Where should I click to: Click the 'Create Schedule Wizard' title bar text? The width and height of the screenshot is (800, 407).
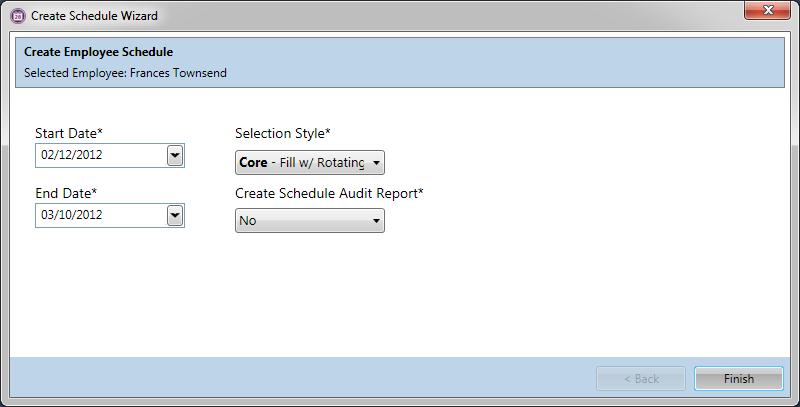click(94, 16)
